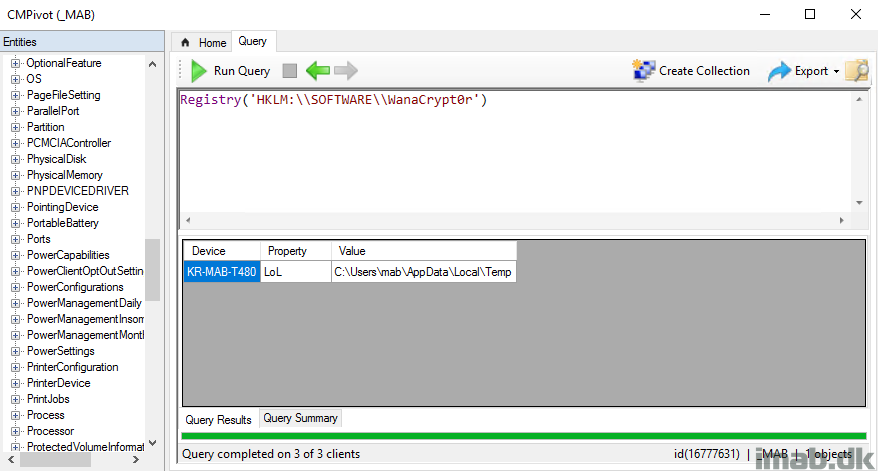
Task: Click the Query completed status text
Action: click(x=271, y=454)
